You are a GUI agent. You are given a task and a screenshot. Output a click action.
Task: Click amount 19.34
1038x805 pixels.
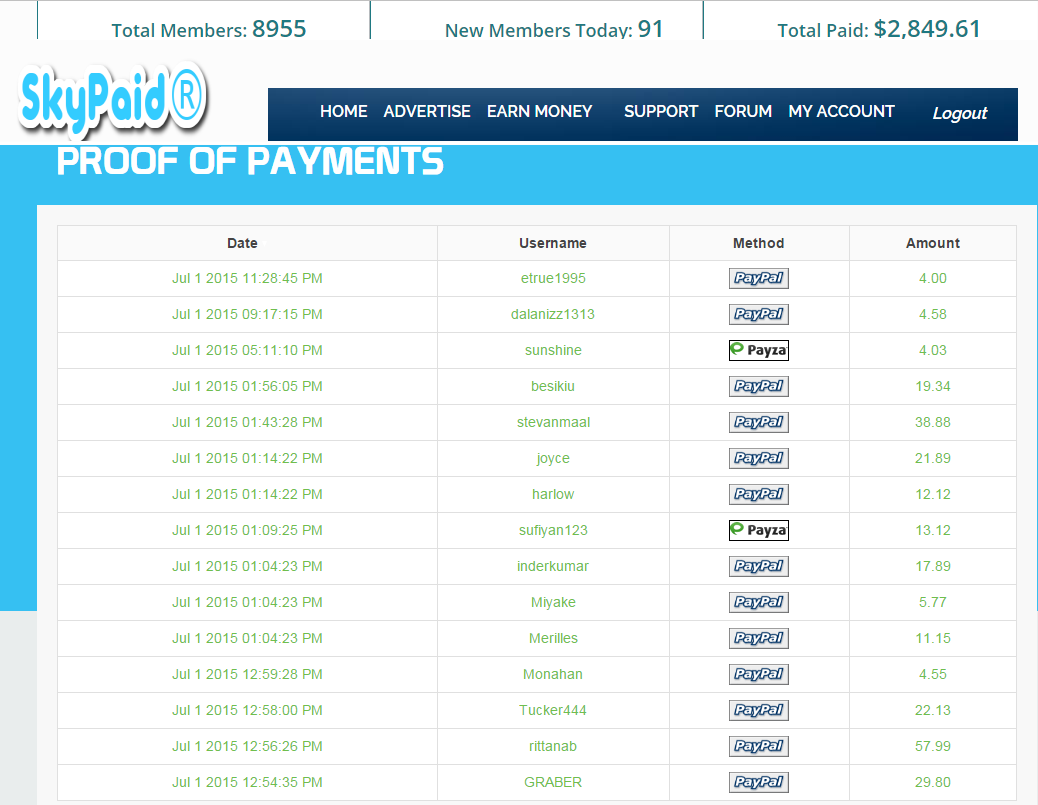click(933, 386)
